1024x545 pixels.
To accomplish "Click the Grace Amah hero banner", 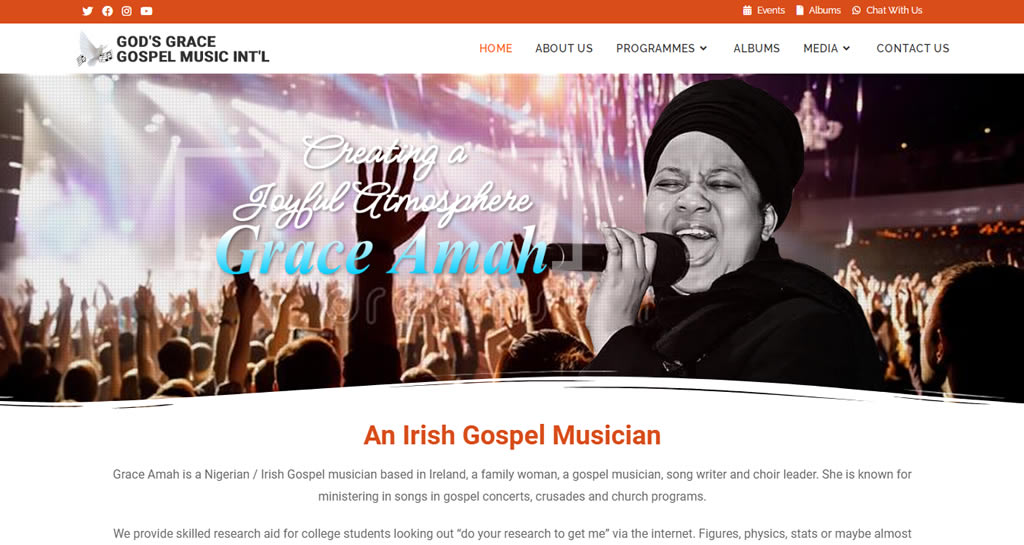I will pyautogui.click(x=512, y=238).
